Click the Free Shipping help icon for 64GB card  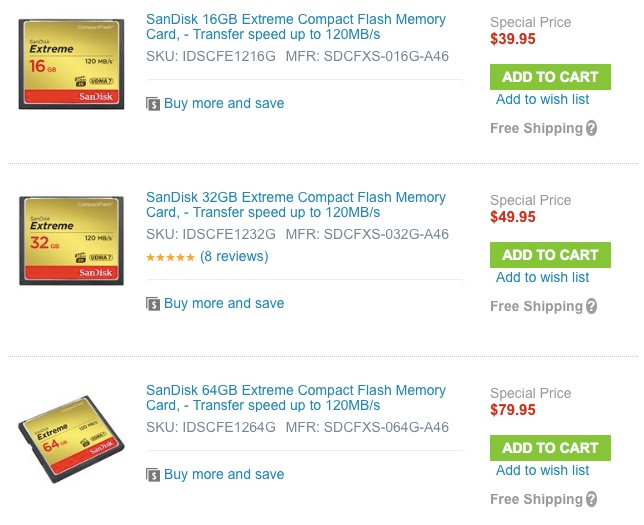point(591,499)
